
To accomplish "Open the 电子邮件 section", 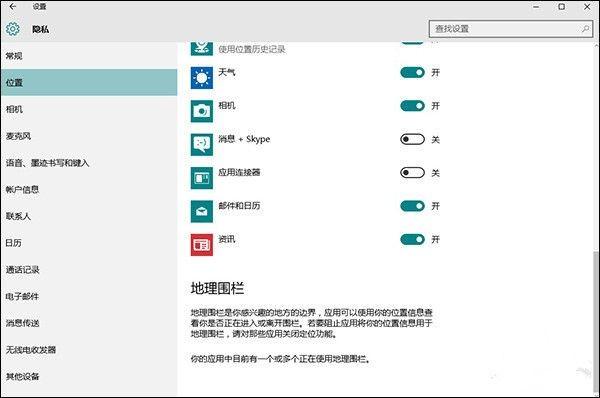I will pyautogui.click(x=89, y=297).
